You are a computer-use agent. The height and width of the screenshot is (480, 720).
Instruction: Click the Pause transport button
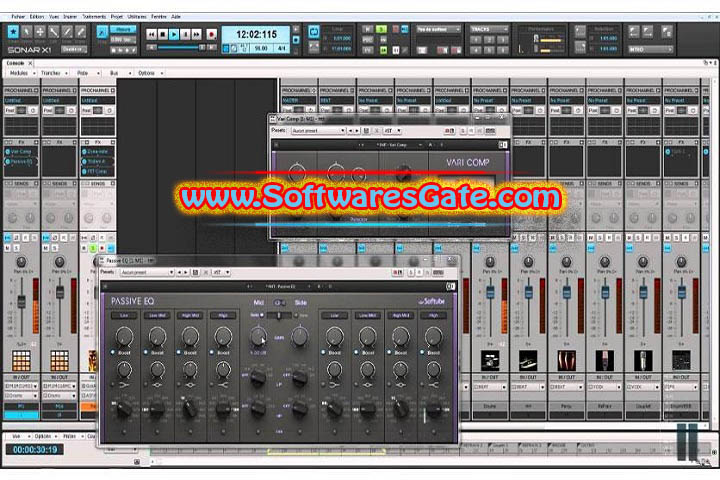(x=186, y=34)
